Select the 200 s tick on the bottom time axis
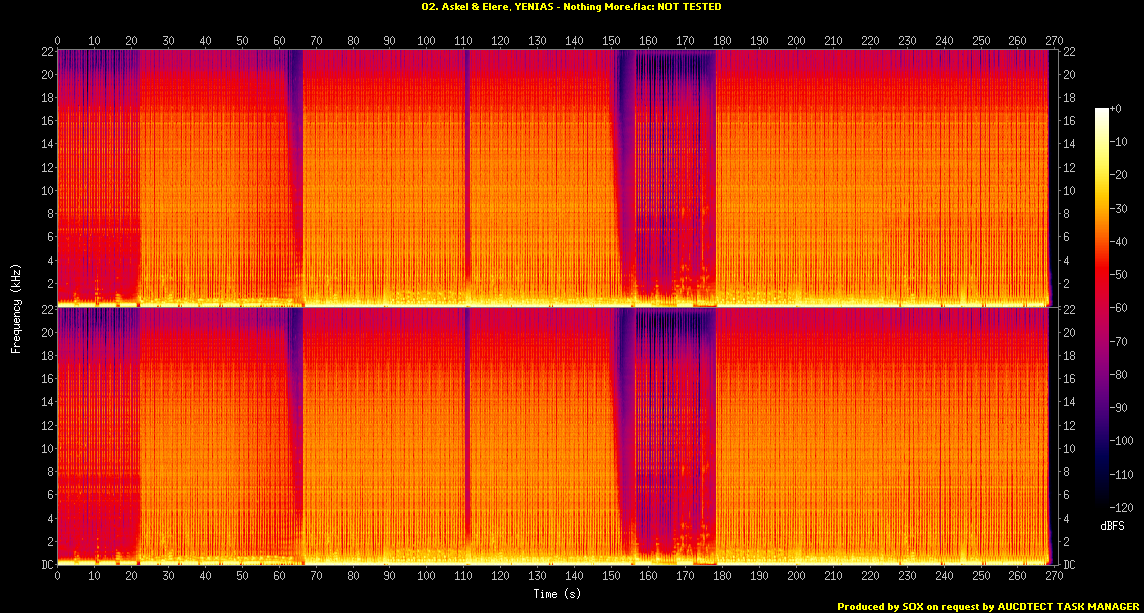The height and width of the screenshot is (613, 1144). point(796,576)
